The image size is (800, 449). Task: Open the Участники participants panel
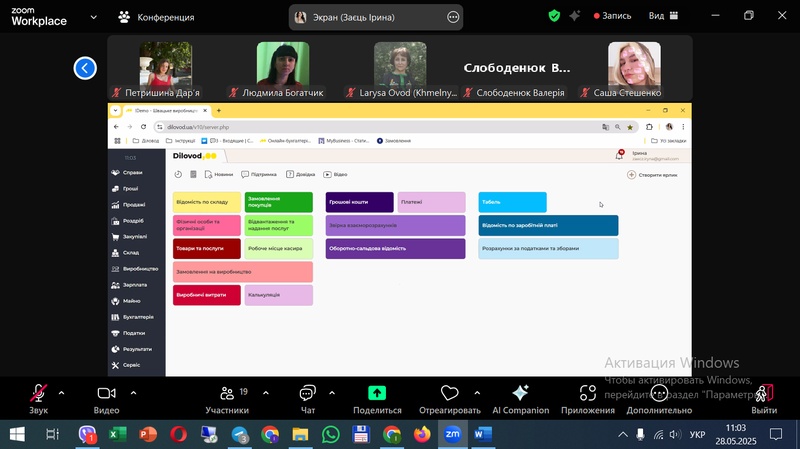coord(228,400)
